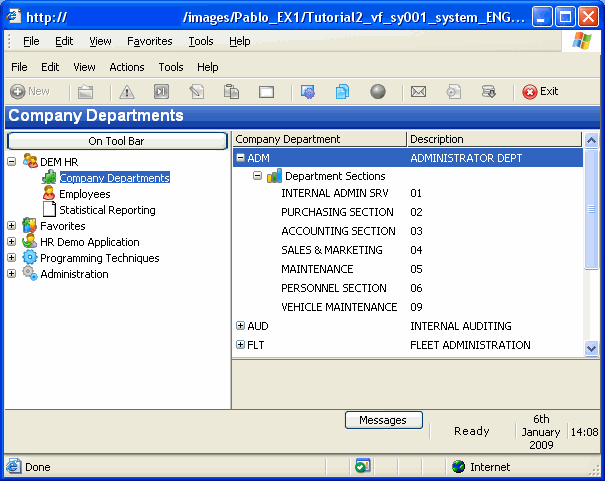The height and width of the screenshot is (481, 605).
Task: Click the Programming Techniques gear icon
Action: 30,257
